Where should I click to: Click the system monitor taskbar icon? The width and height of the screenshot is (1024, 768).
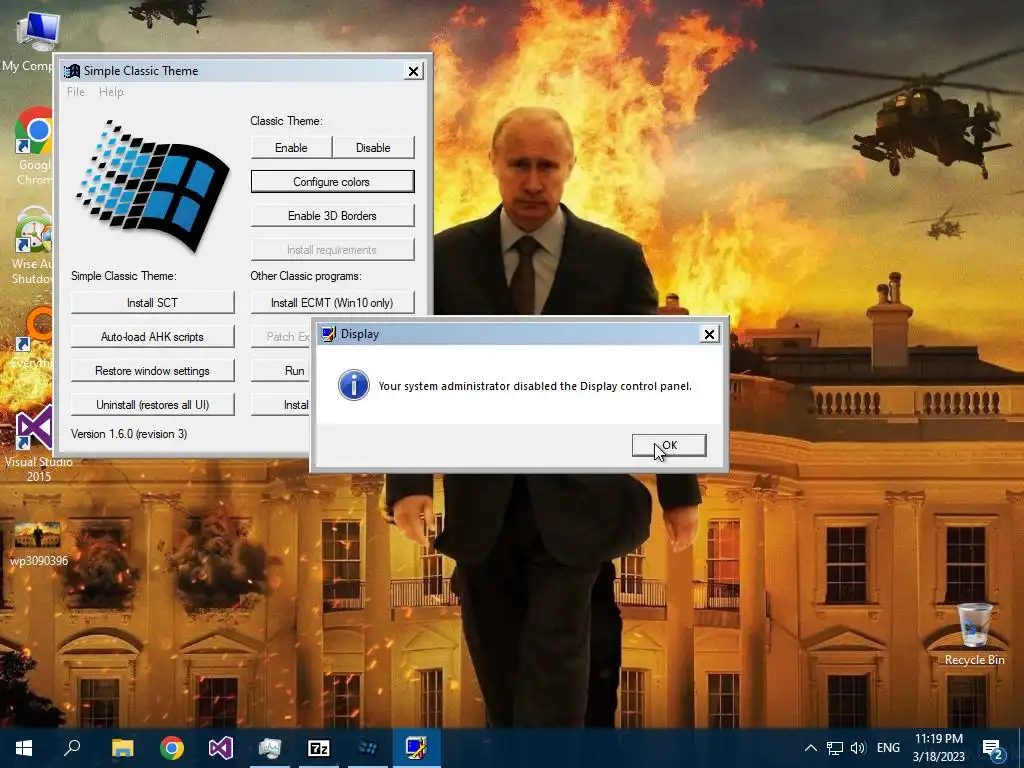270,748
